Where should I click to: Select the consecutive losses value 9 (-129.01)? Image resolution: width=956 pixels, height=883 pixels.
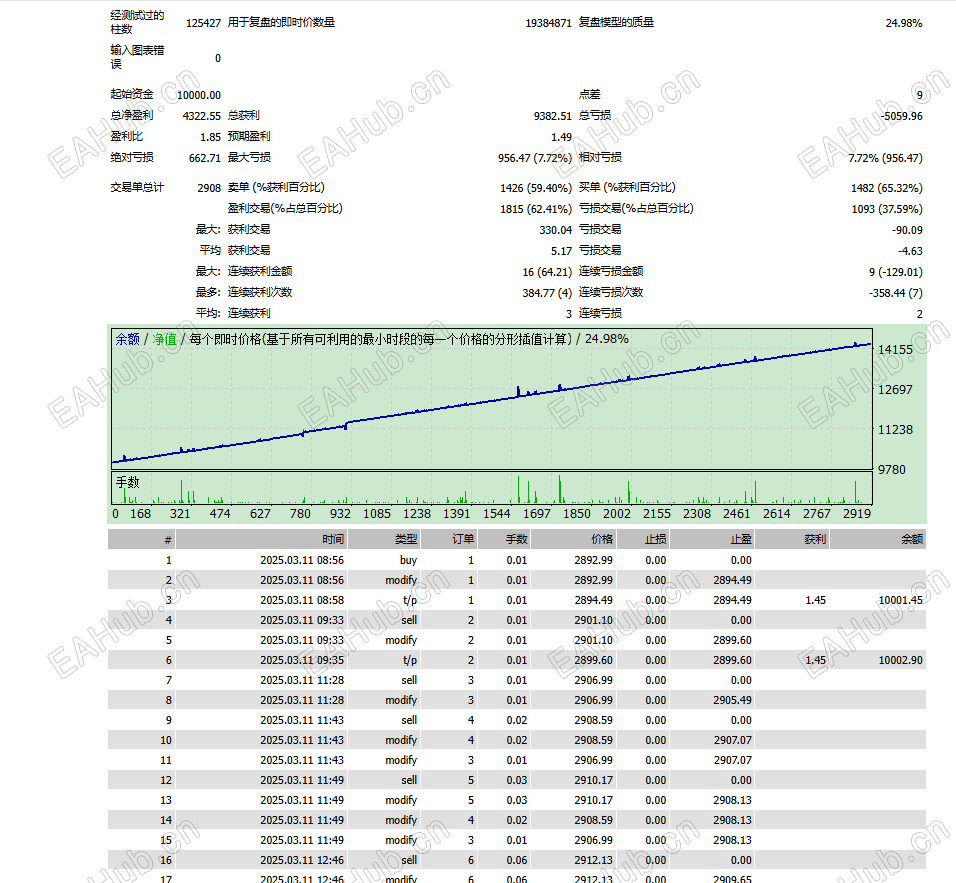[x=896, y=272]
